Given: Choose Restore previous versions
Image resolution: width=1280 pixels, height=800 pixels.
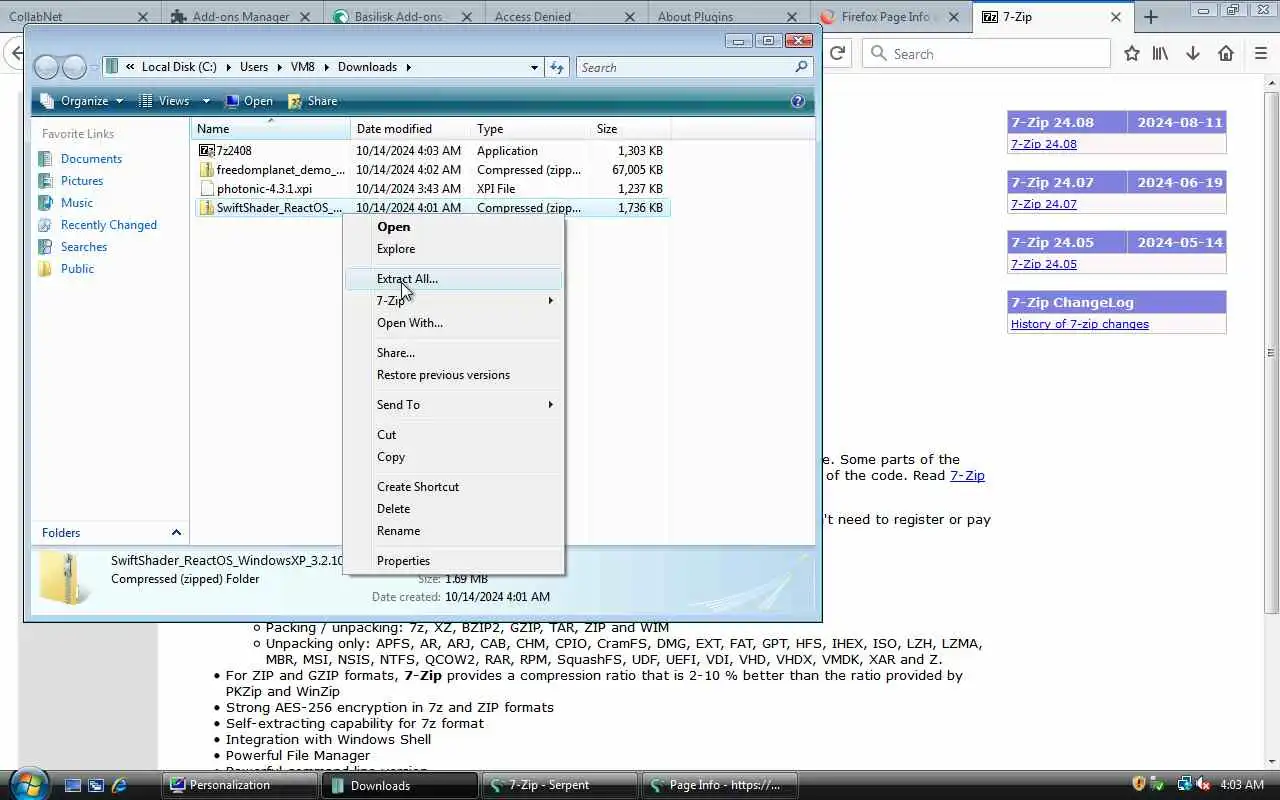Looking at the screenshot, I should click(x=454, y=375).
